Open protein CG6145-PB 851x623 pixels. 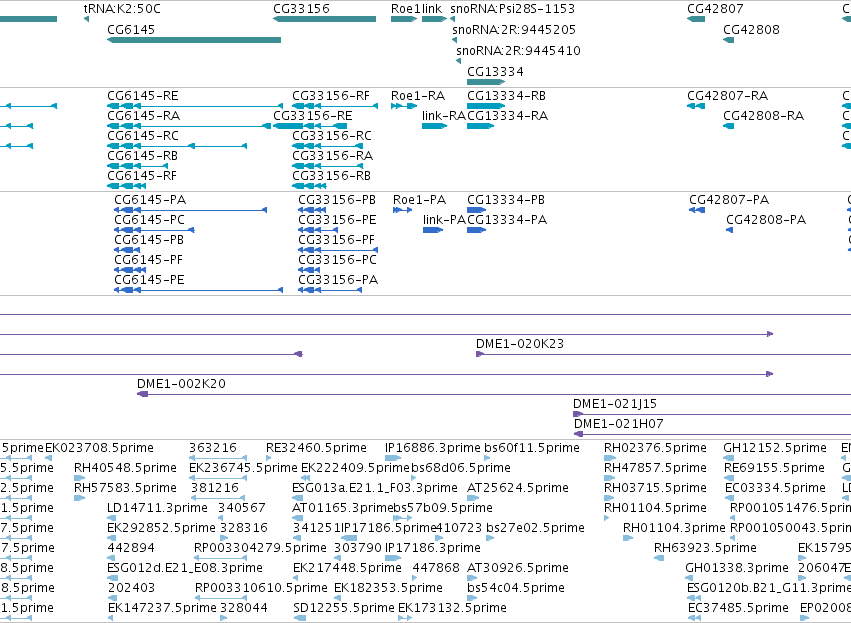pyautogui.click(x=149, y=240)
